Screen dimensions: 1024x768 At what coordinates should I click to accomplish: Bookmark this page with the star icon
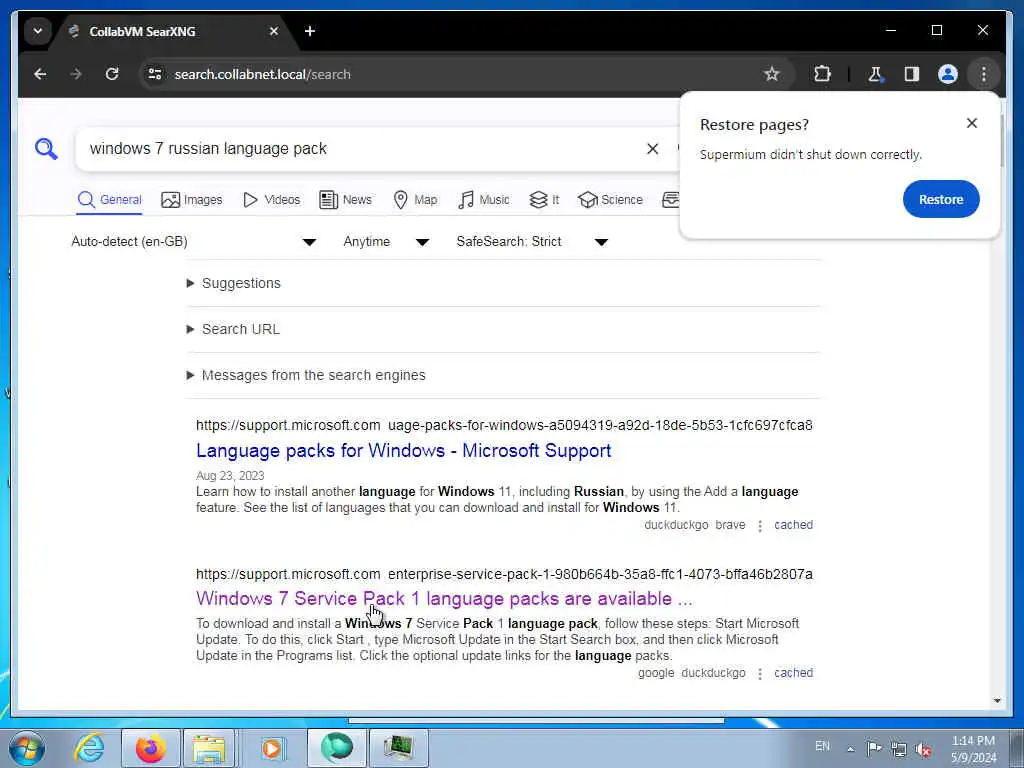771,74
